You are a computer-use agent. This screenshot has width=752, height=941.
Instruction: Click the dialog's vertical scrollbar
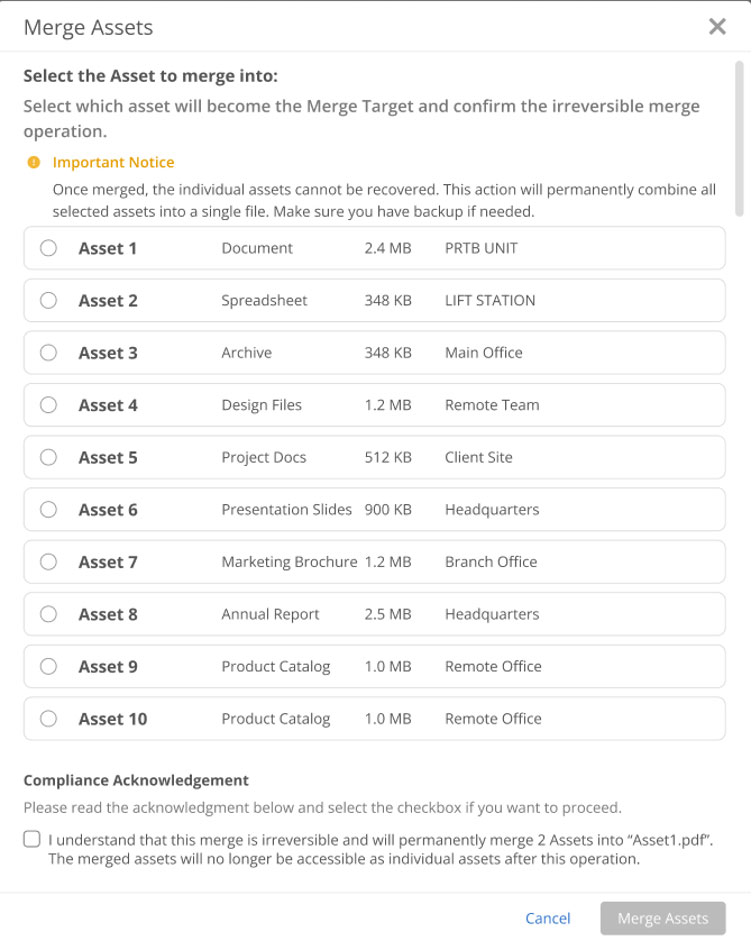pos(739,138)
